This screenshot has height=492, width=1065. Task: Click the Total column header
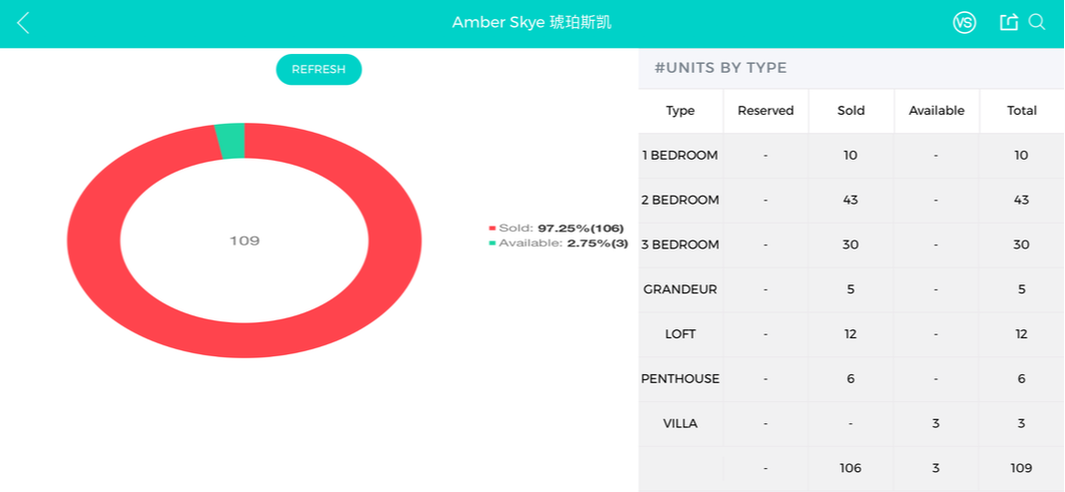tap(1022, 111)
